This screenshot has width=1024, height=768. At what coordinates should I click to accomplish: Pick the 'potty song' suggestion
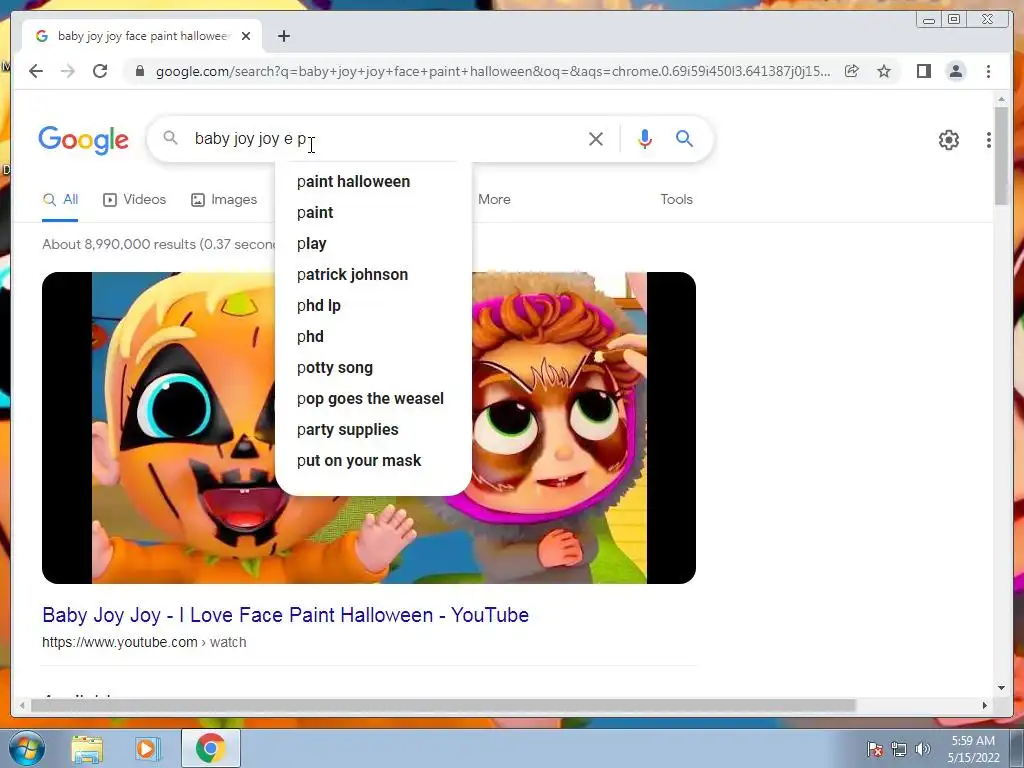(373, 368)
